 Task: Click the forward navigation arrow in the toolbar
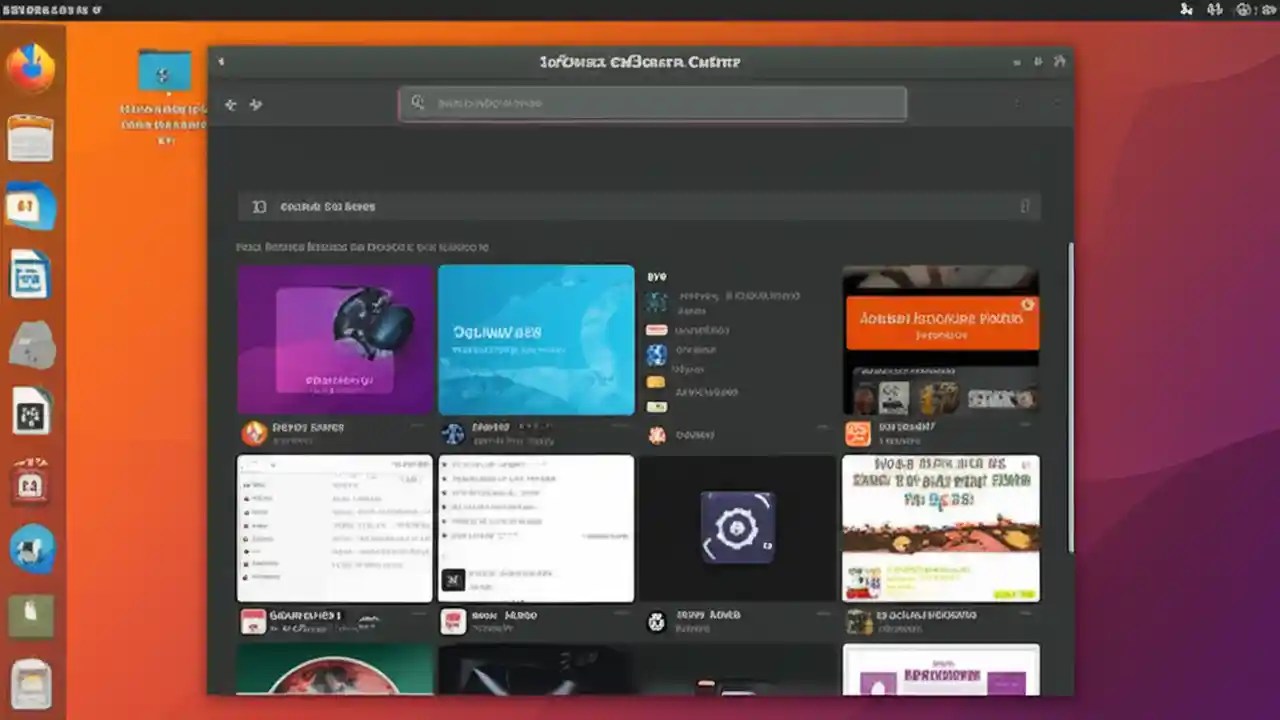[256, 104]
